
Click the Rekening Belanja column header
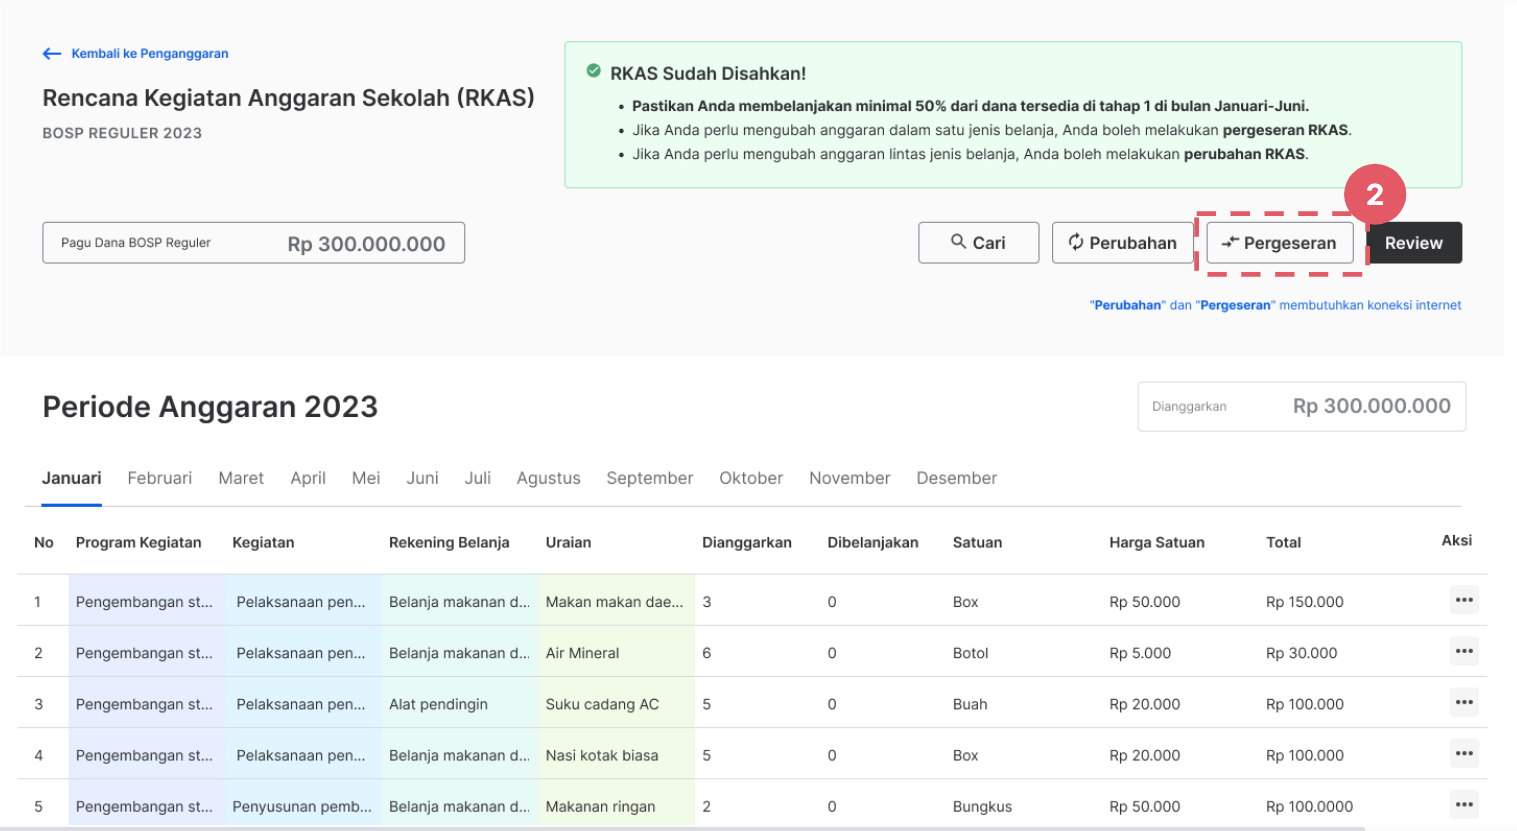(x=449, y=542)
